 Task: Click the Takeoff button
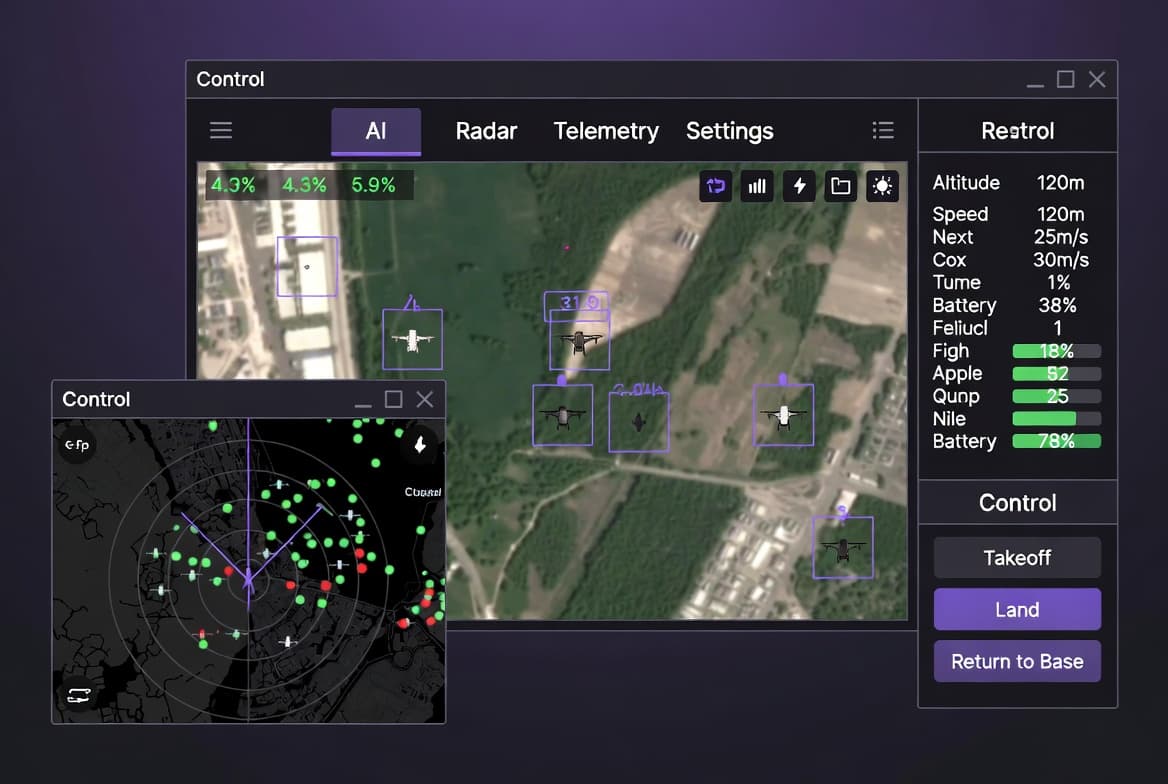pyautogui.click(x=1017, y=557)
